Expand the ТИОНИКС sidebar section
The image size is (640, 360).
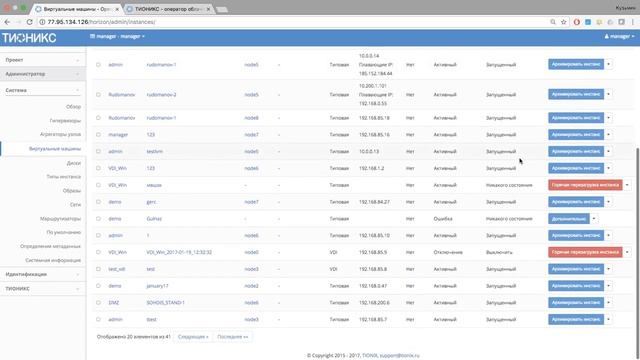(x=42, y=289)
